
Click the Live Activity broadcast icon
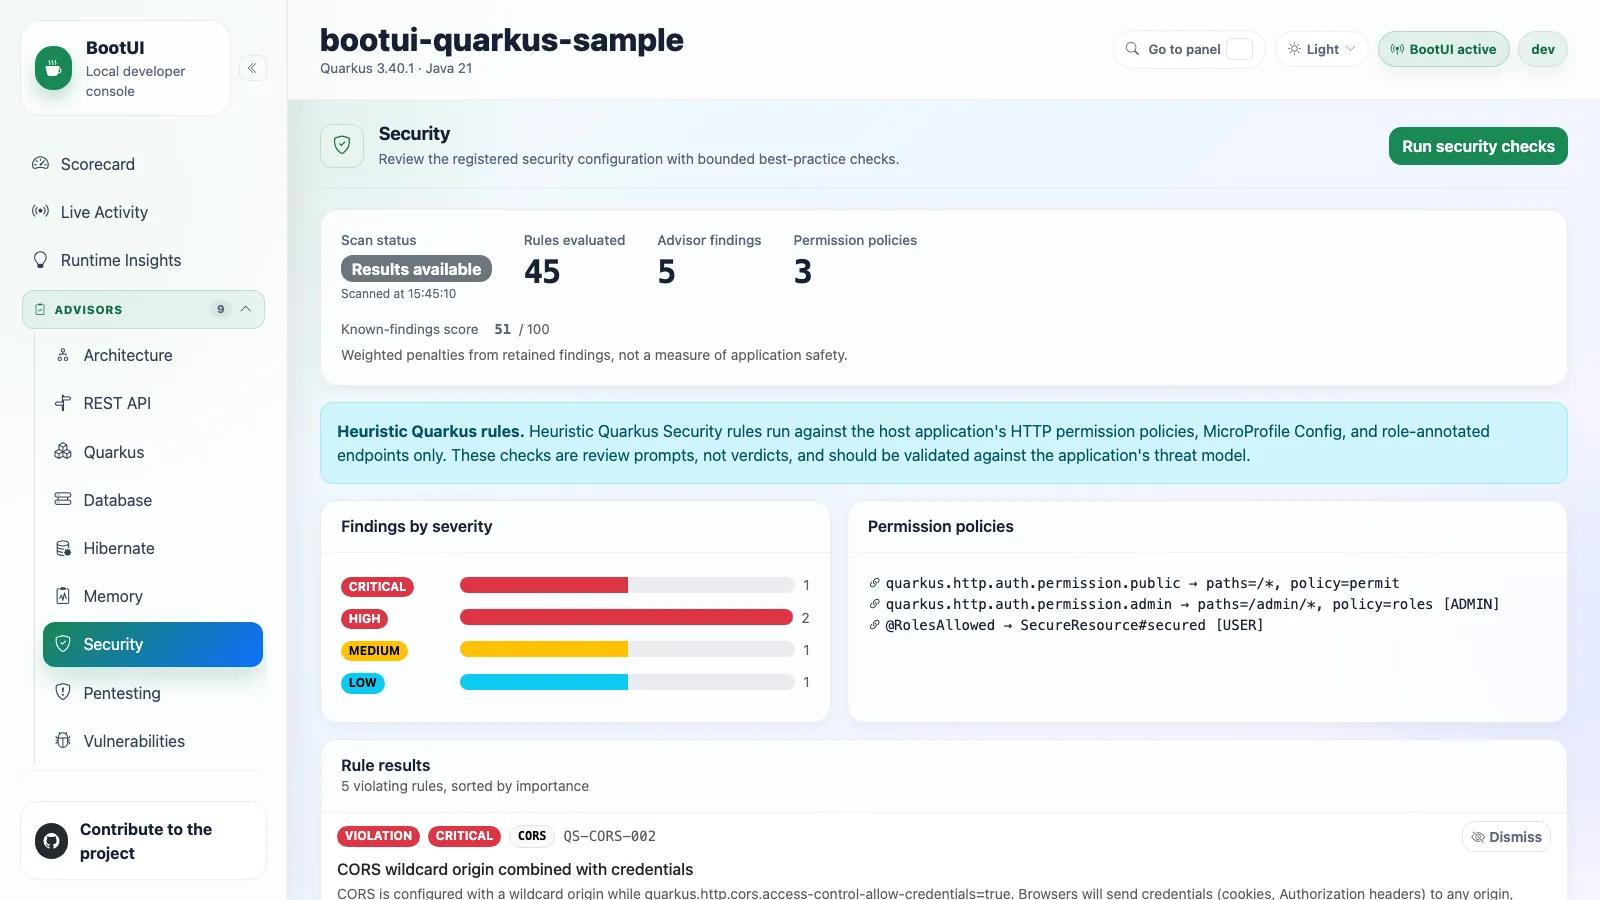(x=40, y=211)
